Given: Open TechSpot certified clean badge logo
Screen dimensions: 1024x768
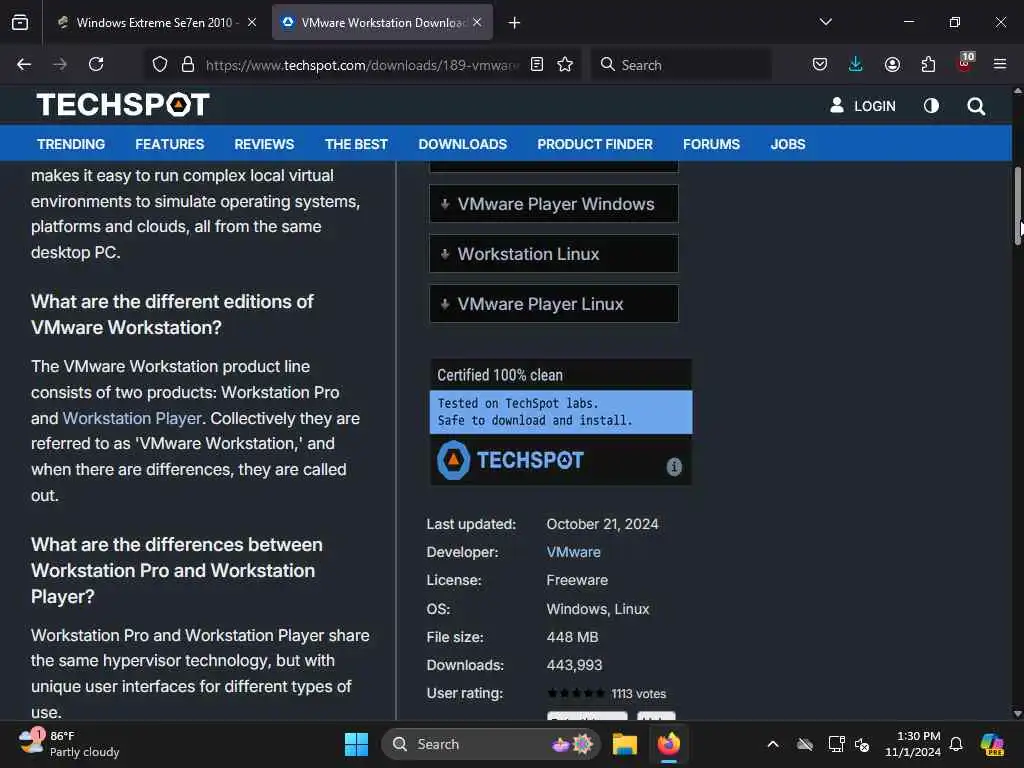Looking at the screenshot, I should pos(510,460).
